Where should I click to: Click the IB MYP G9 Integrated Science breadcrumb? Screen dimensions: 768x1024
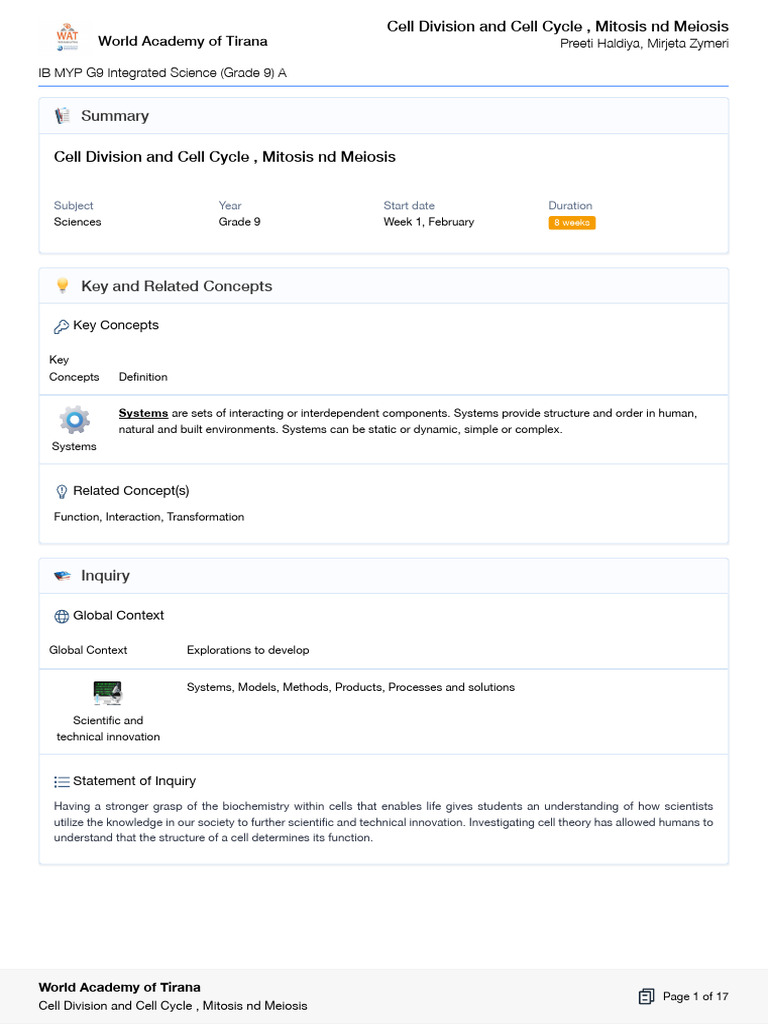pos(163,73)
